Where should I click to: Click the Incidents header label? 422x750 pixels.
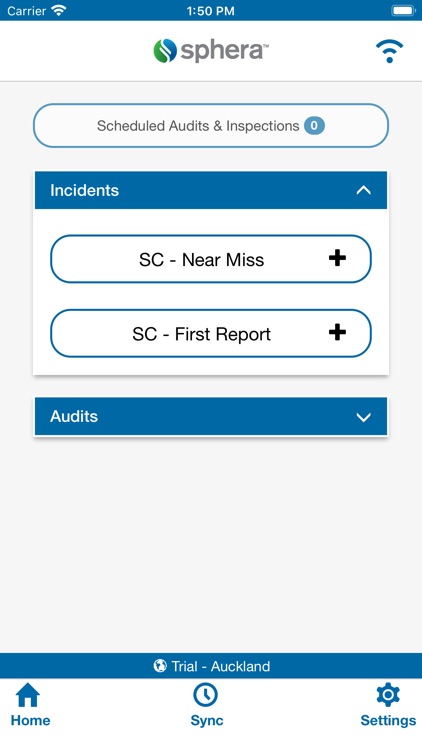[x=84, y=190]
